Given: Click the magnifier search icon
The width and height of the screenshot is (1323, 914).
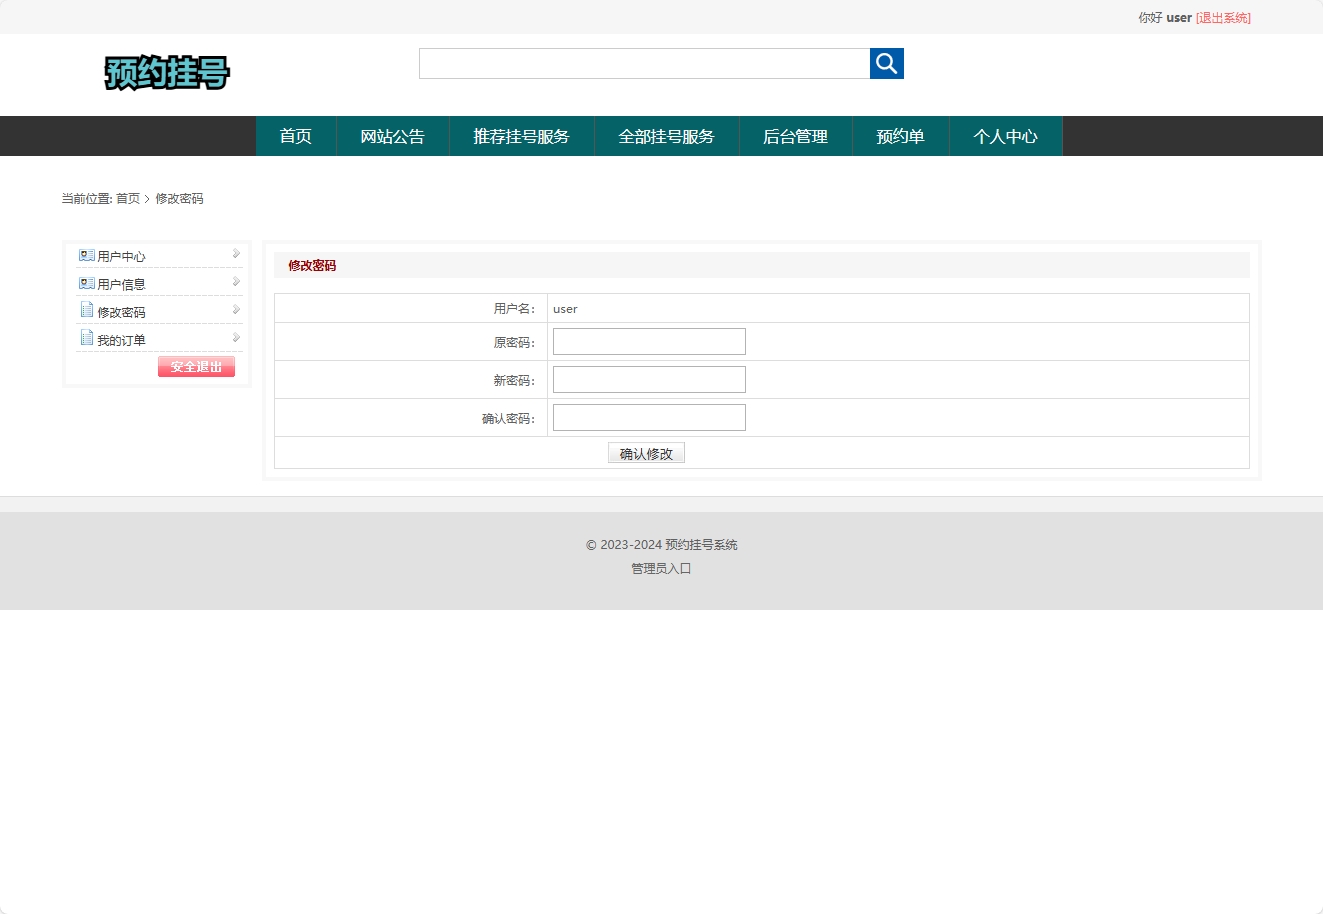Looking at the screenshot, I should click(x=886, y=63).
